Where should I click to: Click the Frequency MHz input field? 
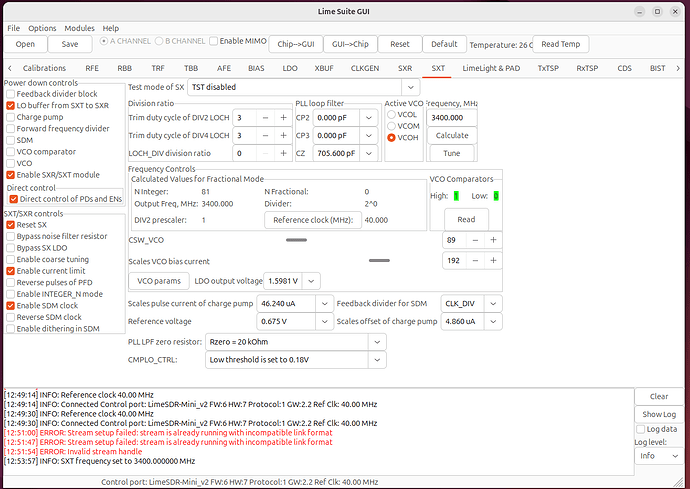452,117
